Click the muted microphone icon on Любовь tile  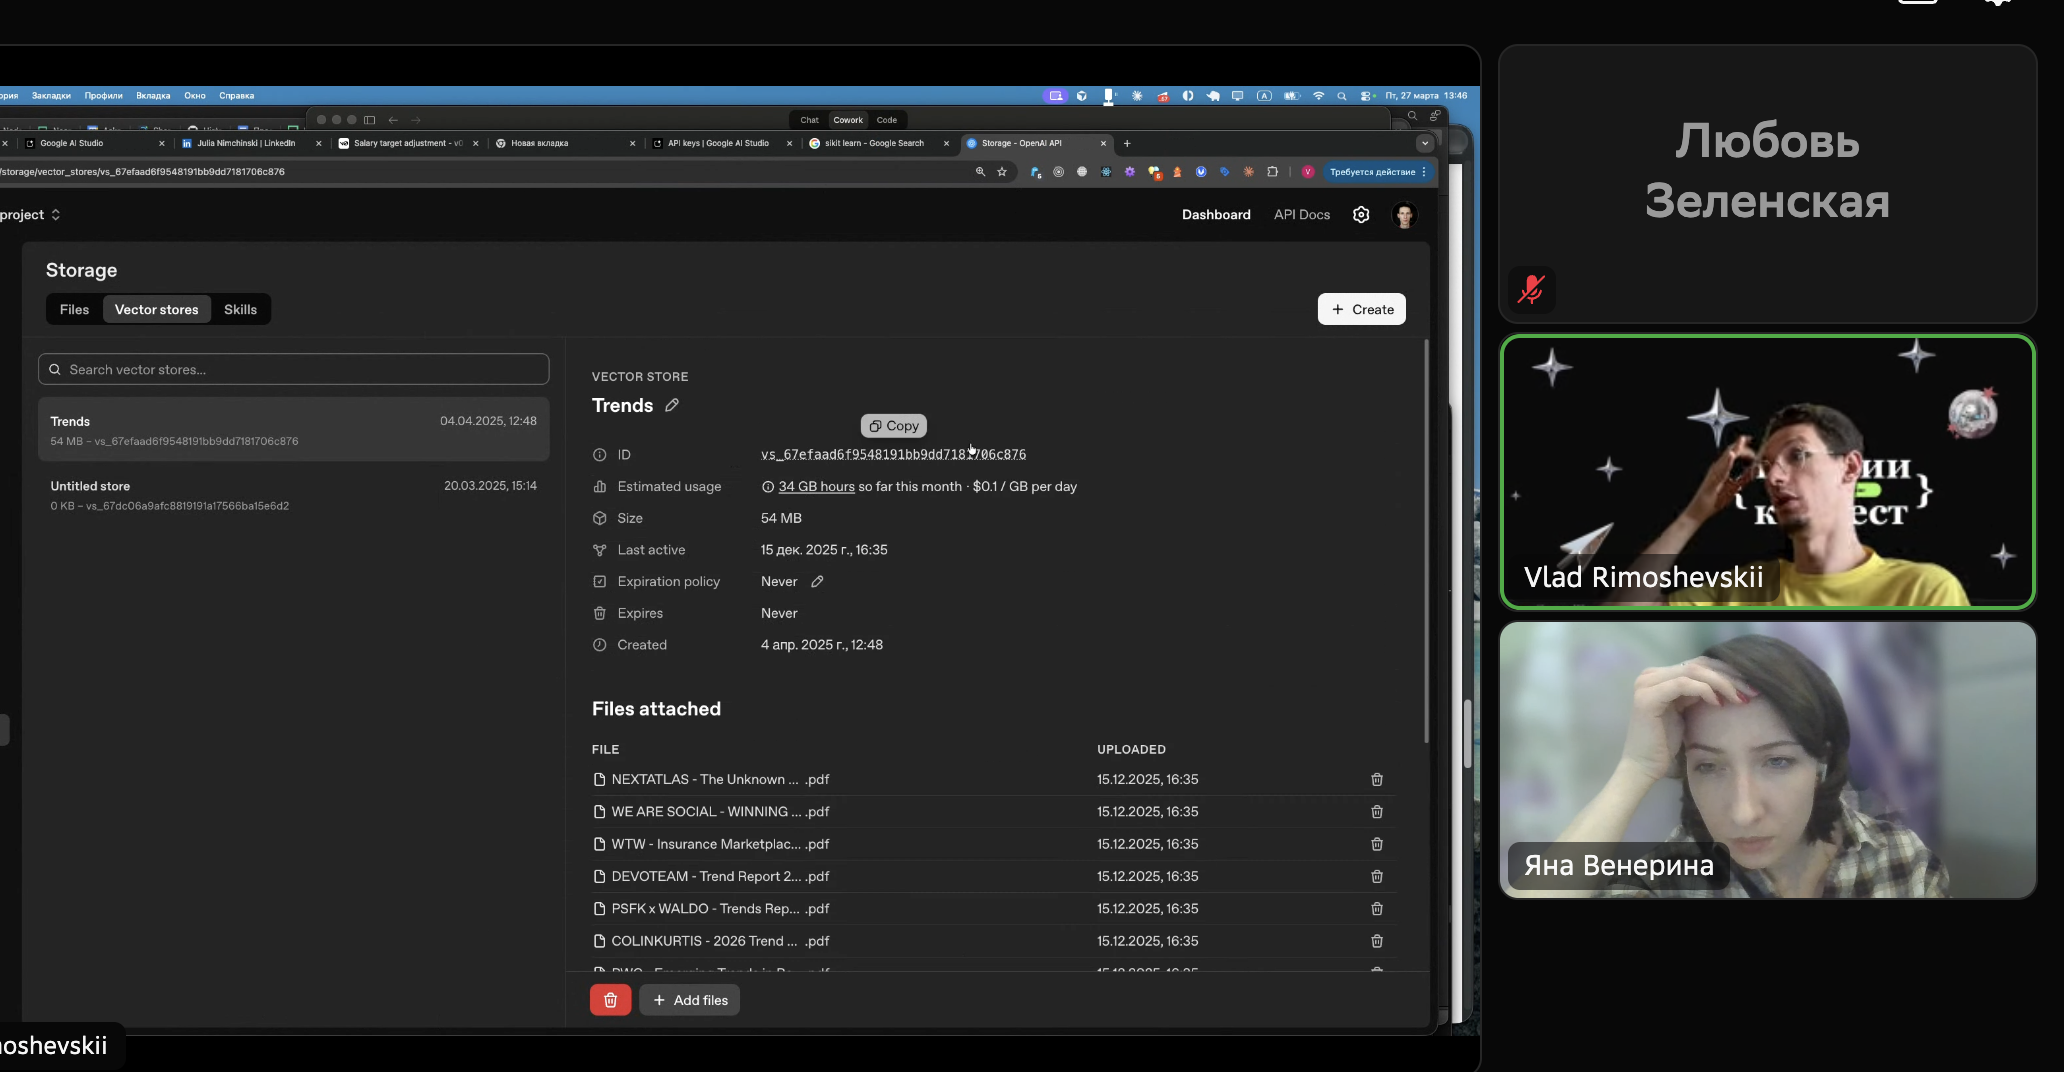tap(1531, 290)
